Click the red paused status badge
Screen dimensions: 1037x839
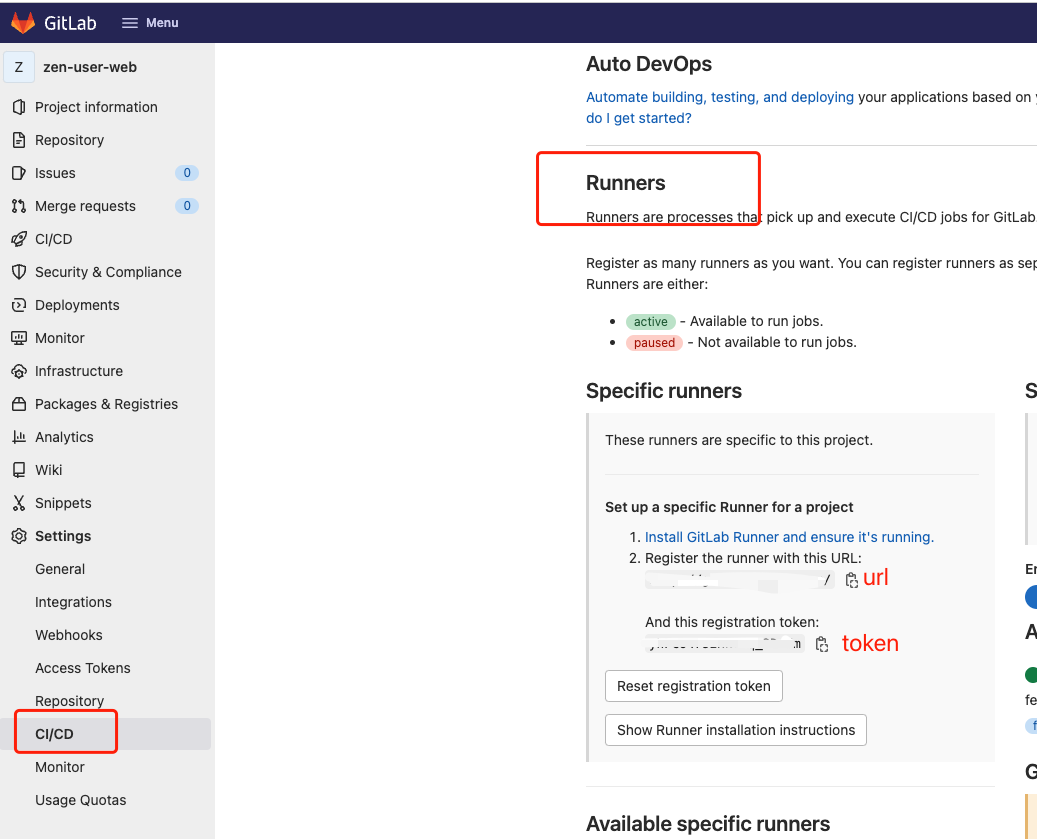tap(654, 342)
